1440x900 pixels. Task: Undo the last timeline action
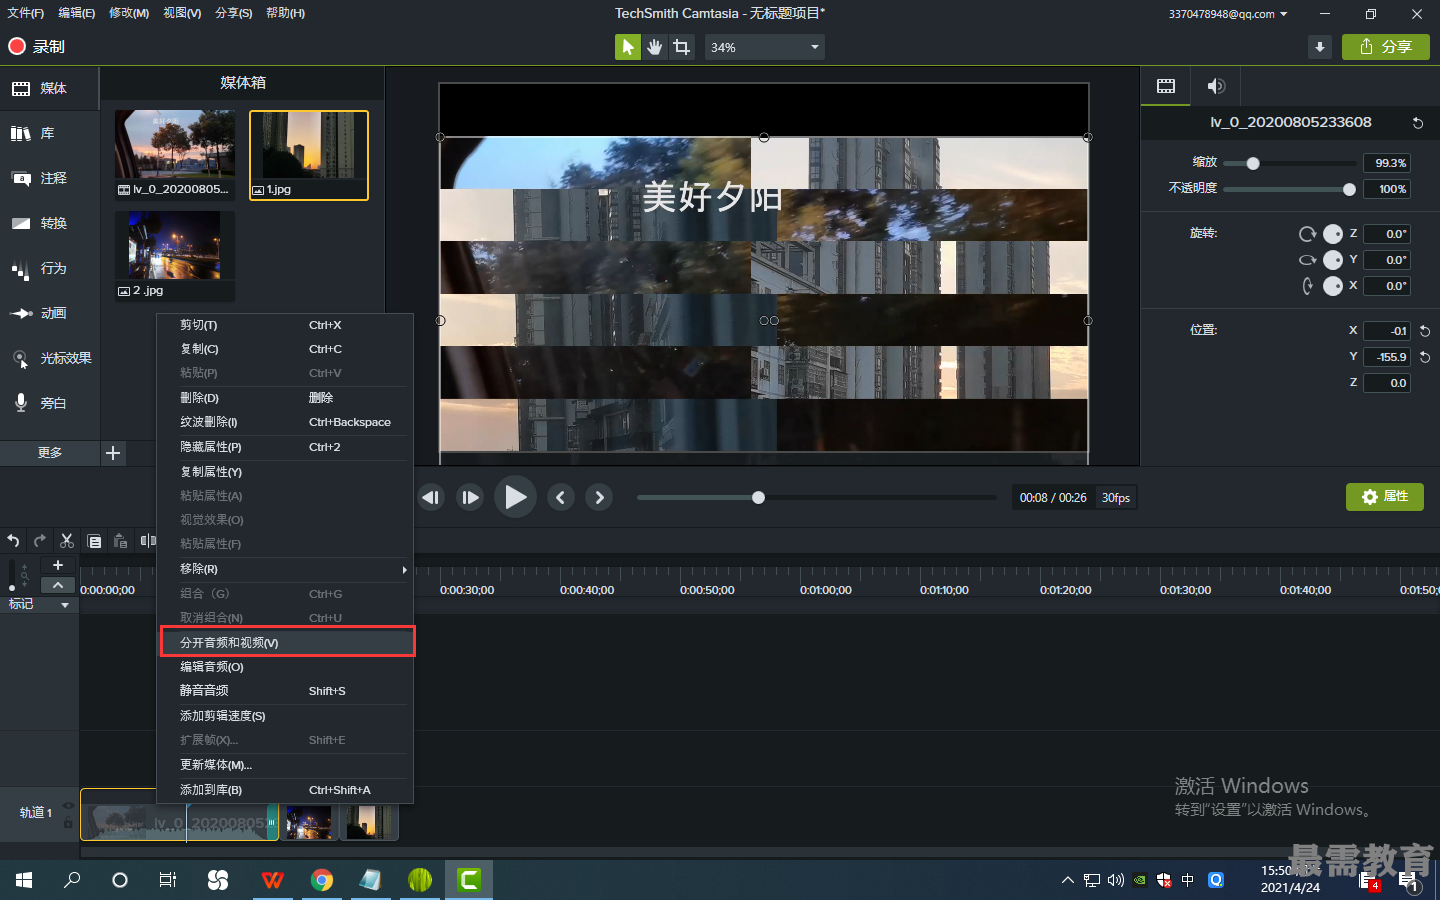tap(13, 541)
